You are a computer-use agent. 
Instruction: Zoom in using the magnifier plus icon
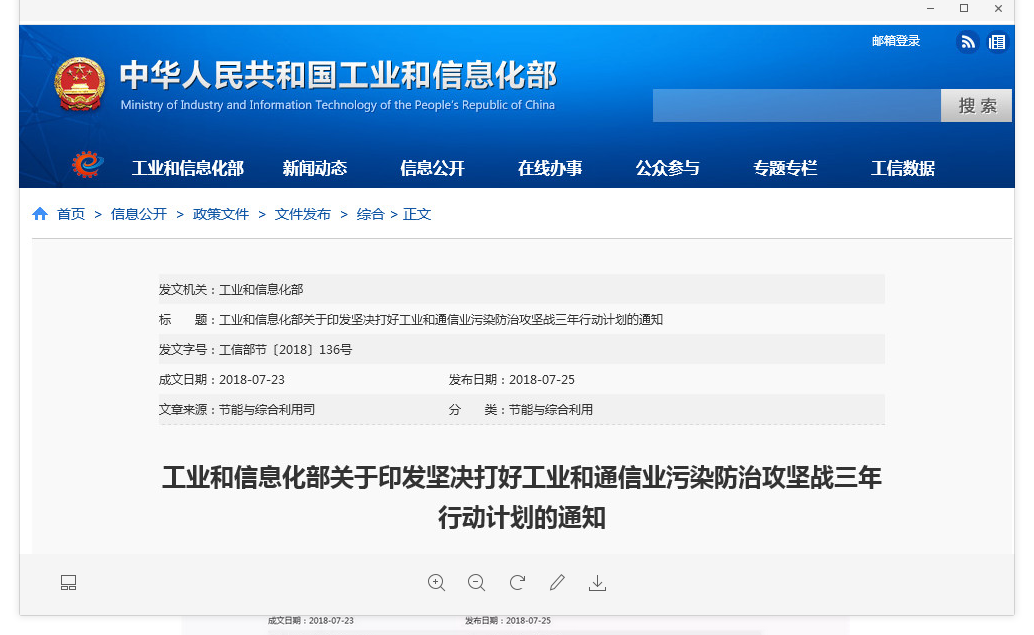[x=437, y=583]
